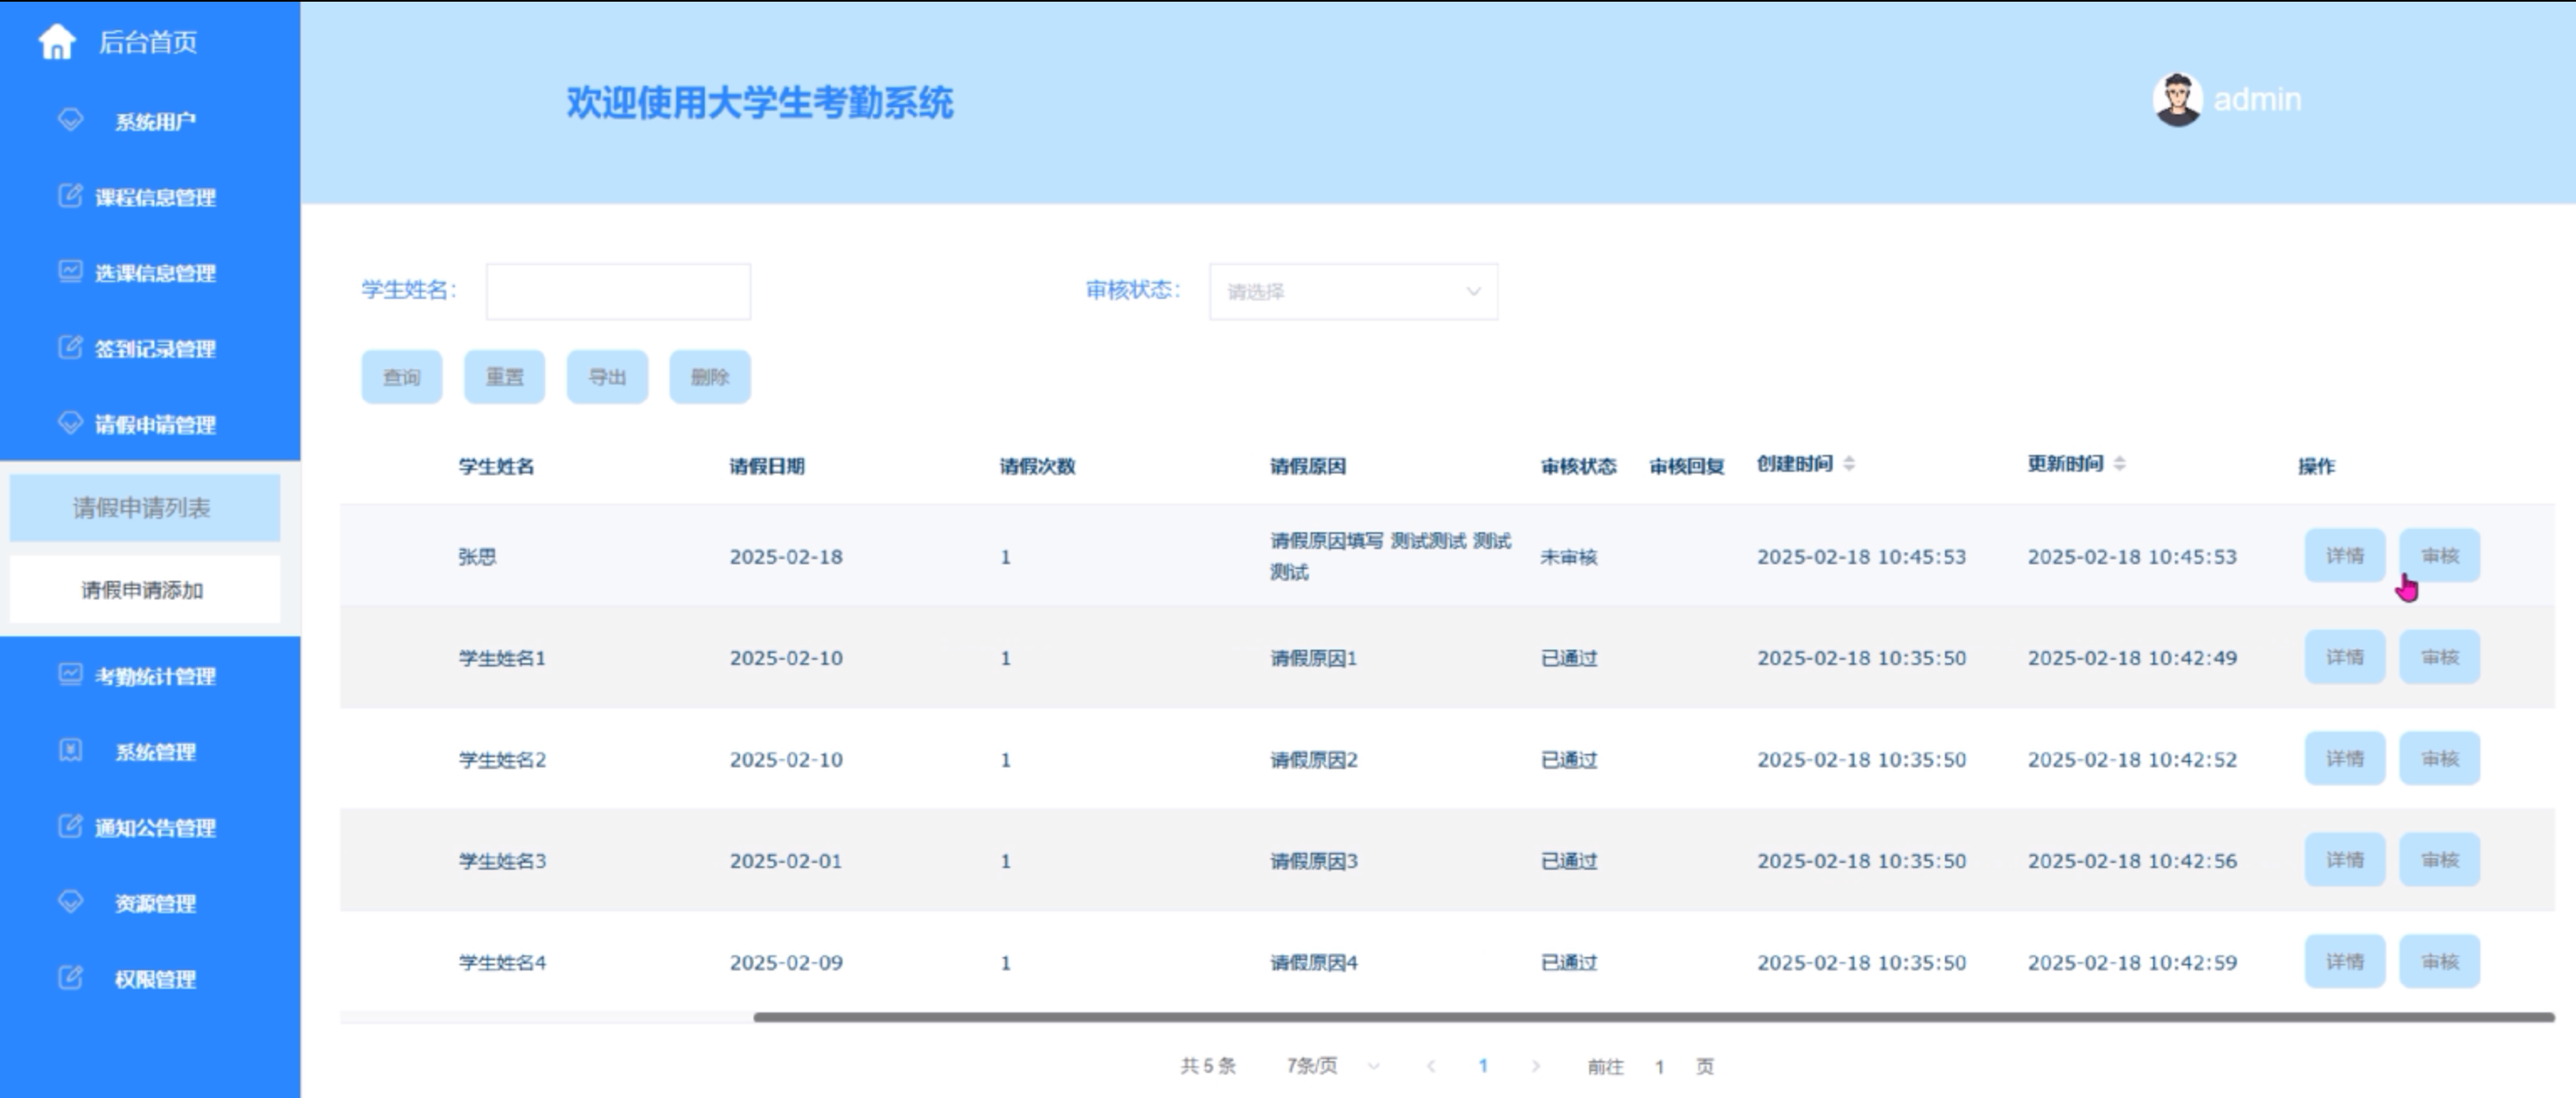Sort by 更新时间 column arrows
The height and width of the screenshot is (1098, 2576).
click(2119, 464)
